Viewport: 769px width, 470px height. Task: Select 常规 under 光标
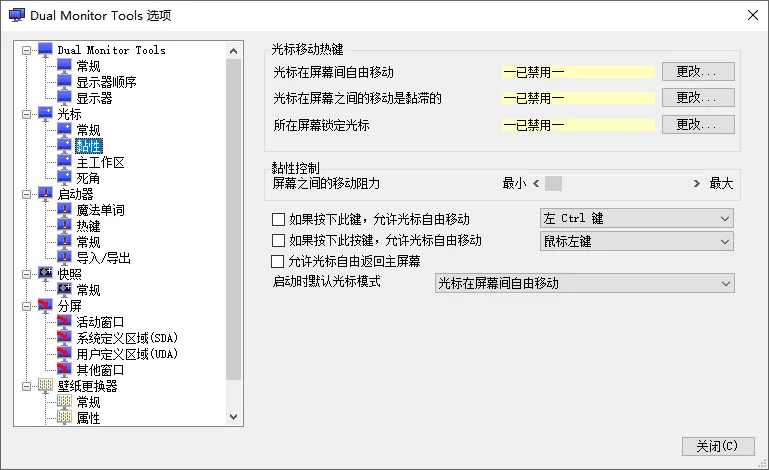click(88, 130)
